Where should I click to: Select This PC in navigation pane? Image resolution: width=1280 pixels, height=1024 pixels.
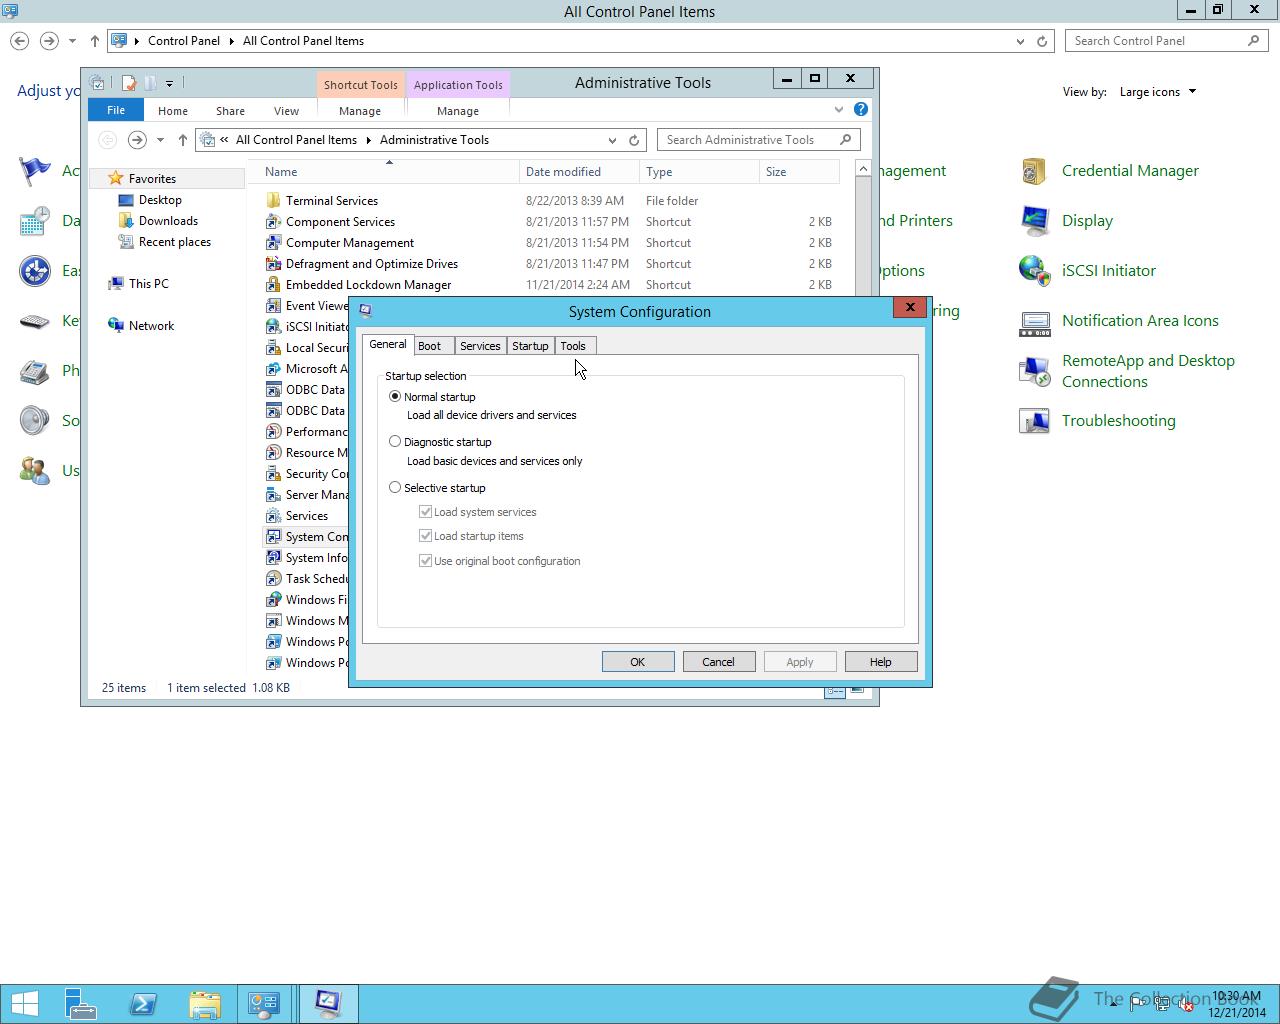139,284
